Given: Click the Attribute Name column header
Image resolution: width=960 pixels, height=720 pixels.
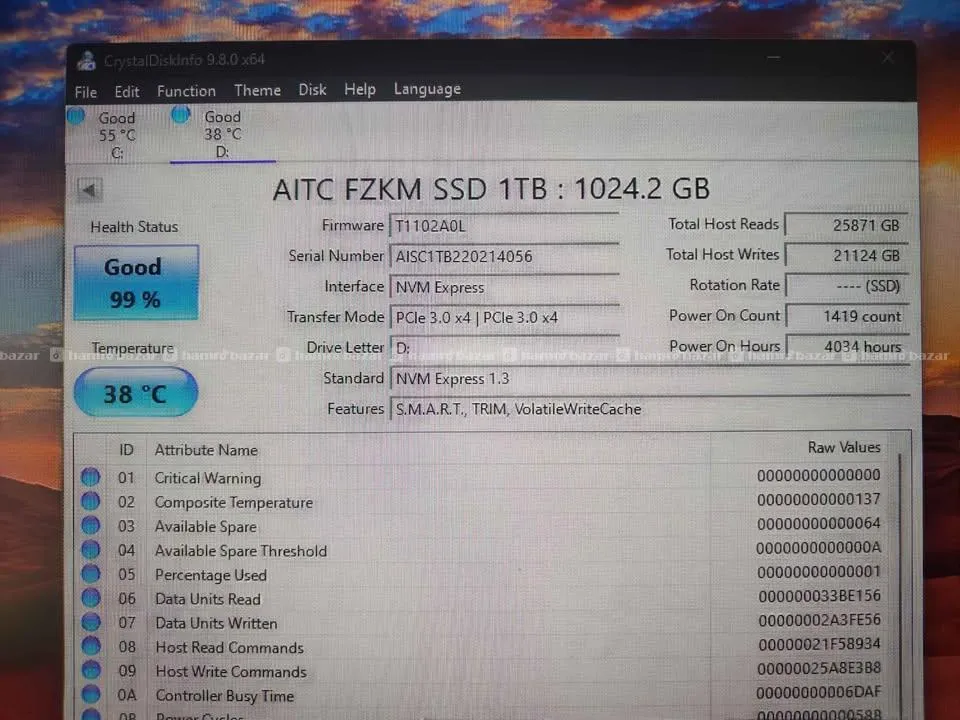Looking at the screenshot, I should point(206,451).
